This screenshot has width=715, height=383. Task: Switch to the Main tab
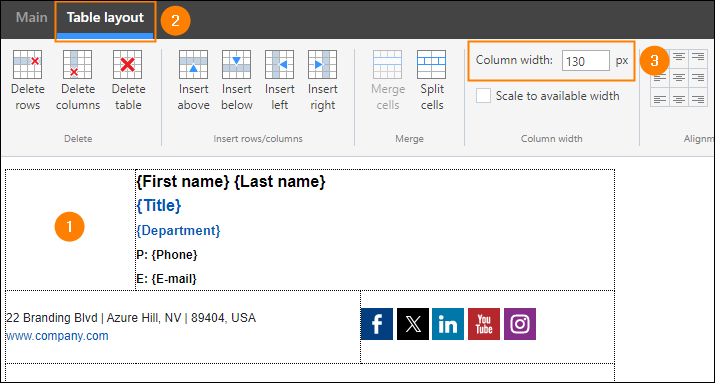[x=31, y=17]
